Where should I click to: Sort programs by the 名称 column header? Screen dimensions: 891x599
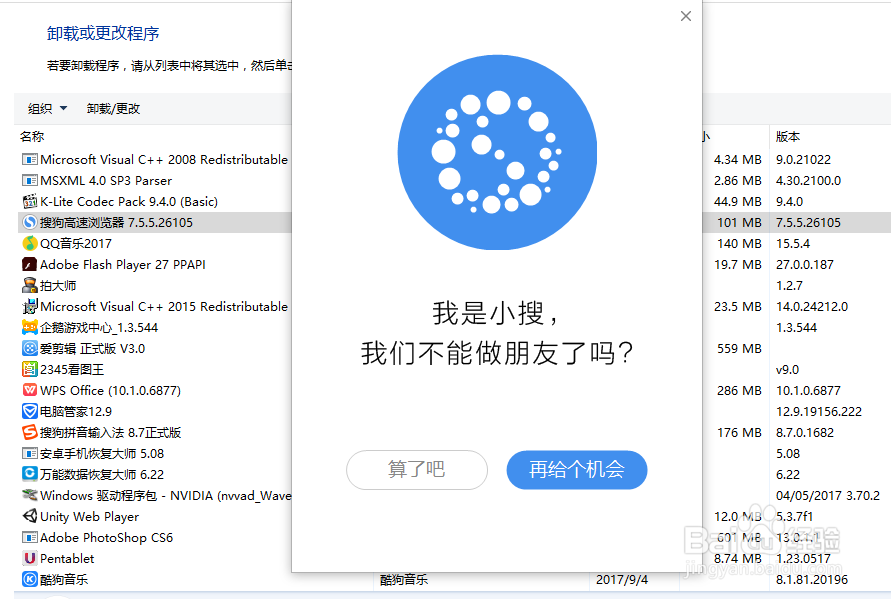point(31,135)
